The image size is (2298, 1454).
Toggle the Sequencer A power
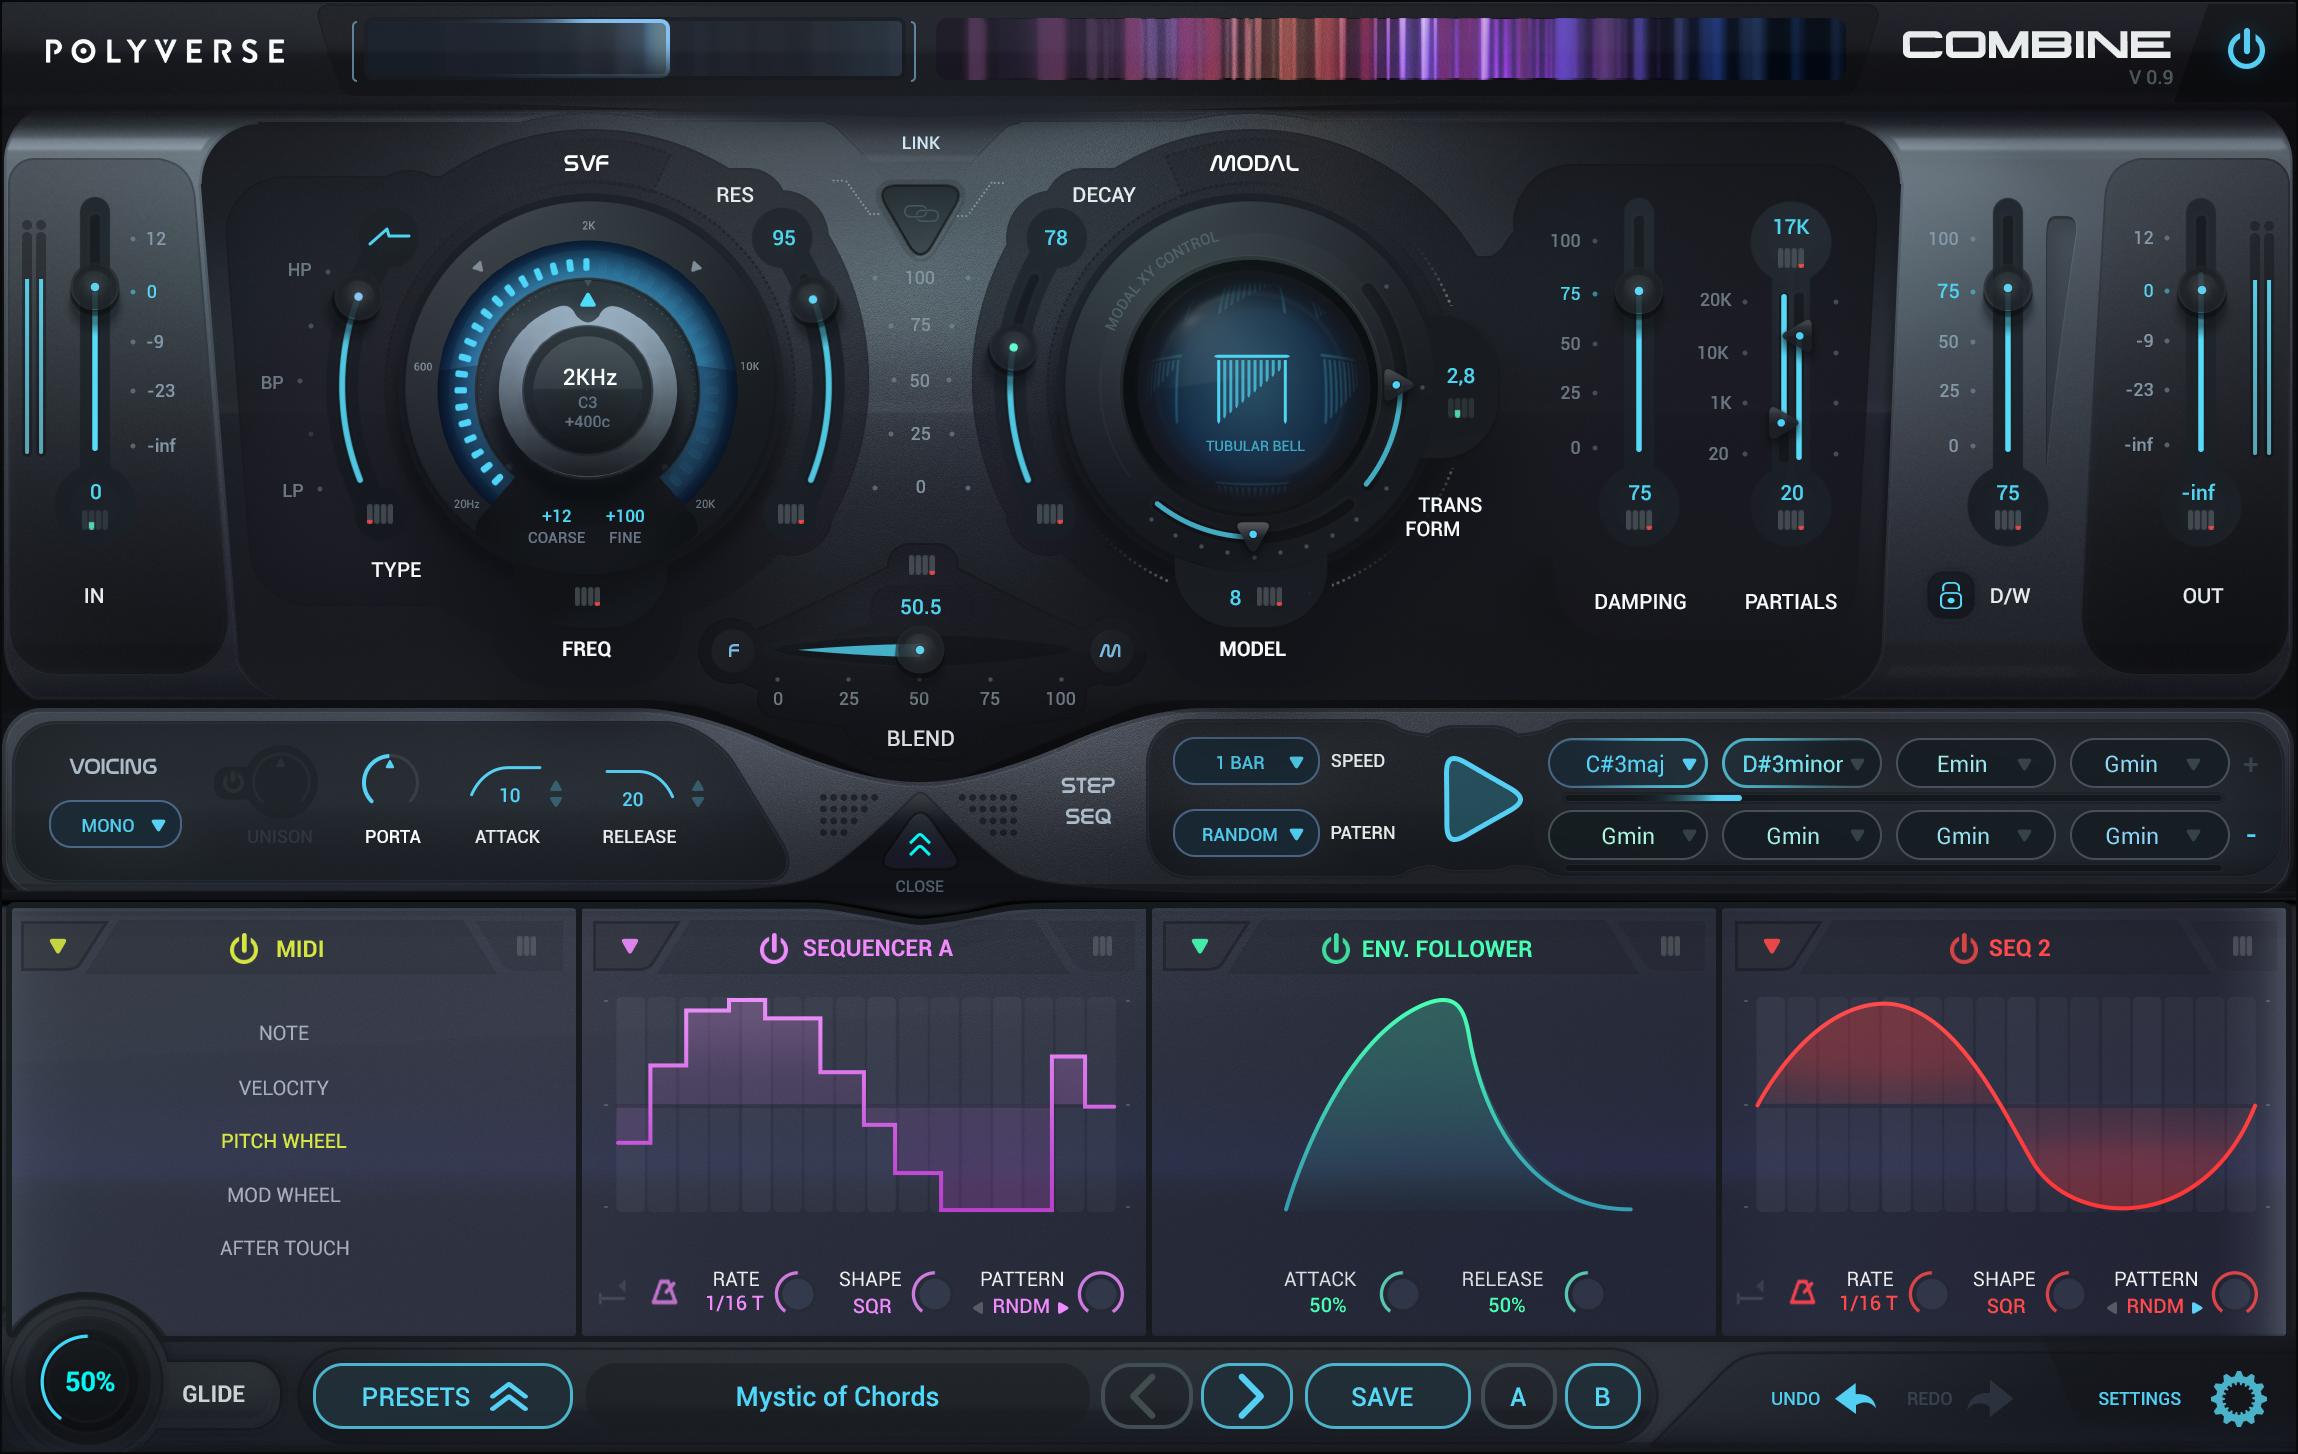774,948
